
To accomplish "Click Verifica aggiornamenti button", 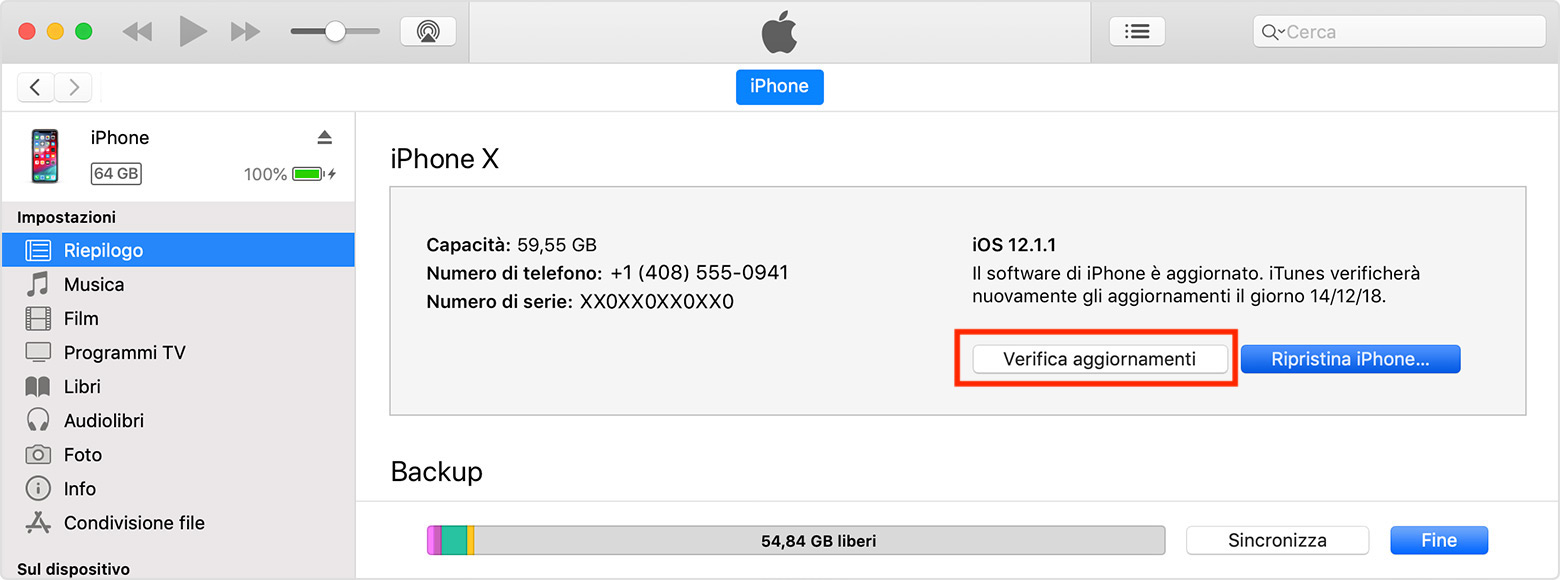I will coord(1099,360).
